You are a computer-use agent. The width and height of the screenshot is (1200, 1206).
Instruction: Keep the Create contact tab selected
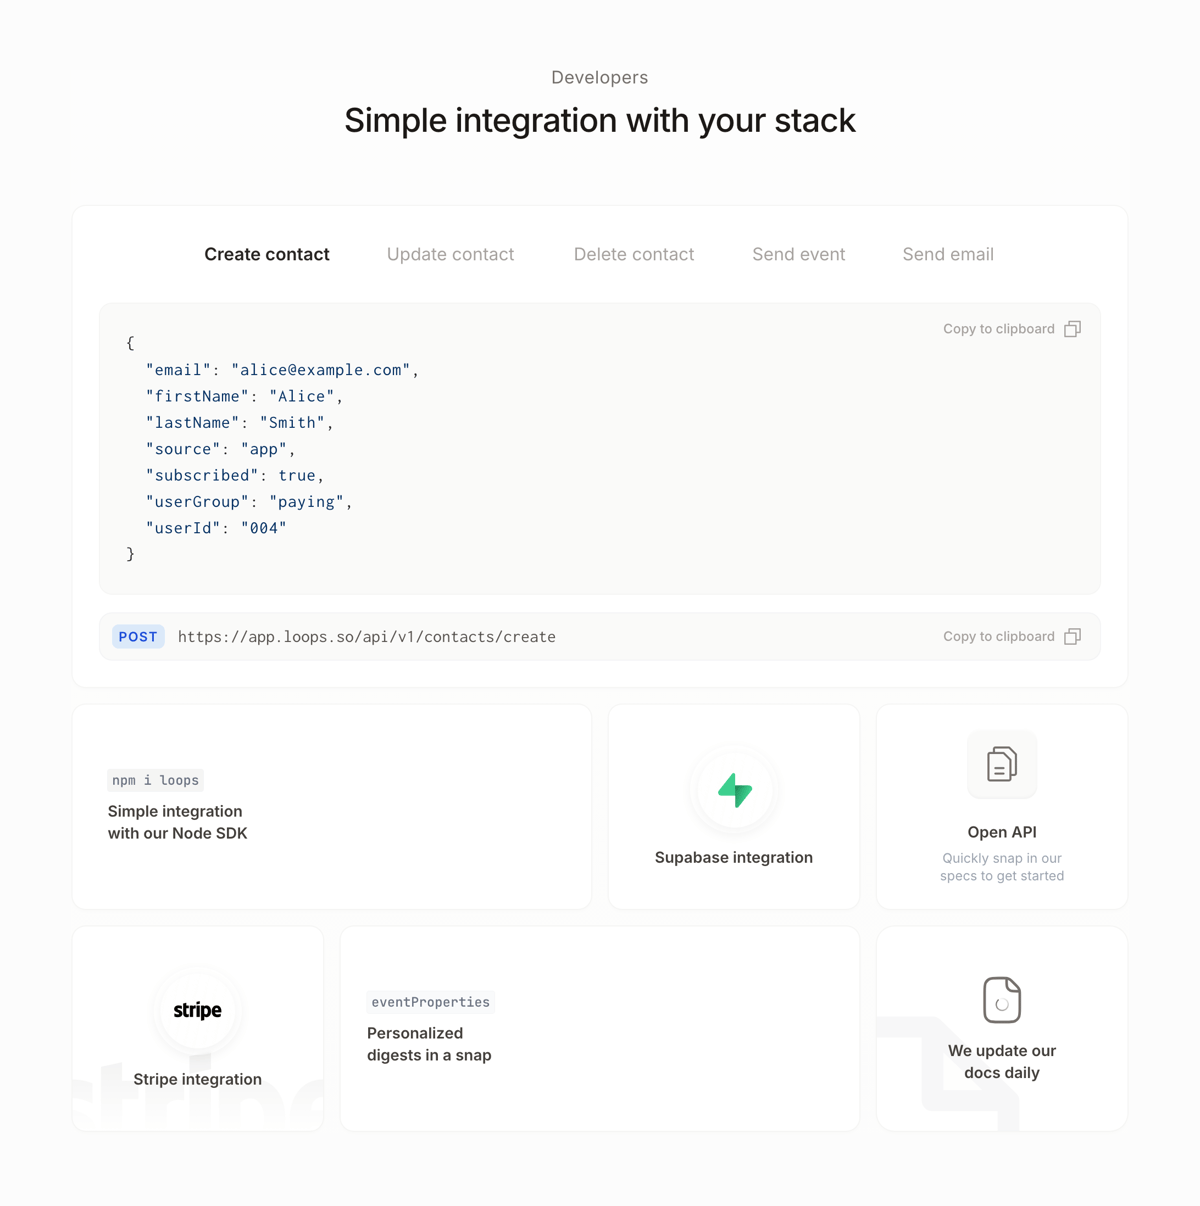pyautogui.click(x=266, y=254)
